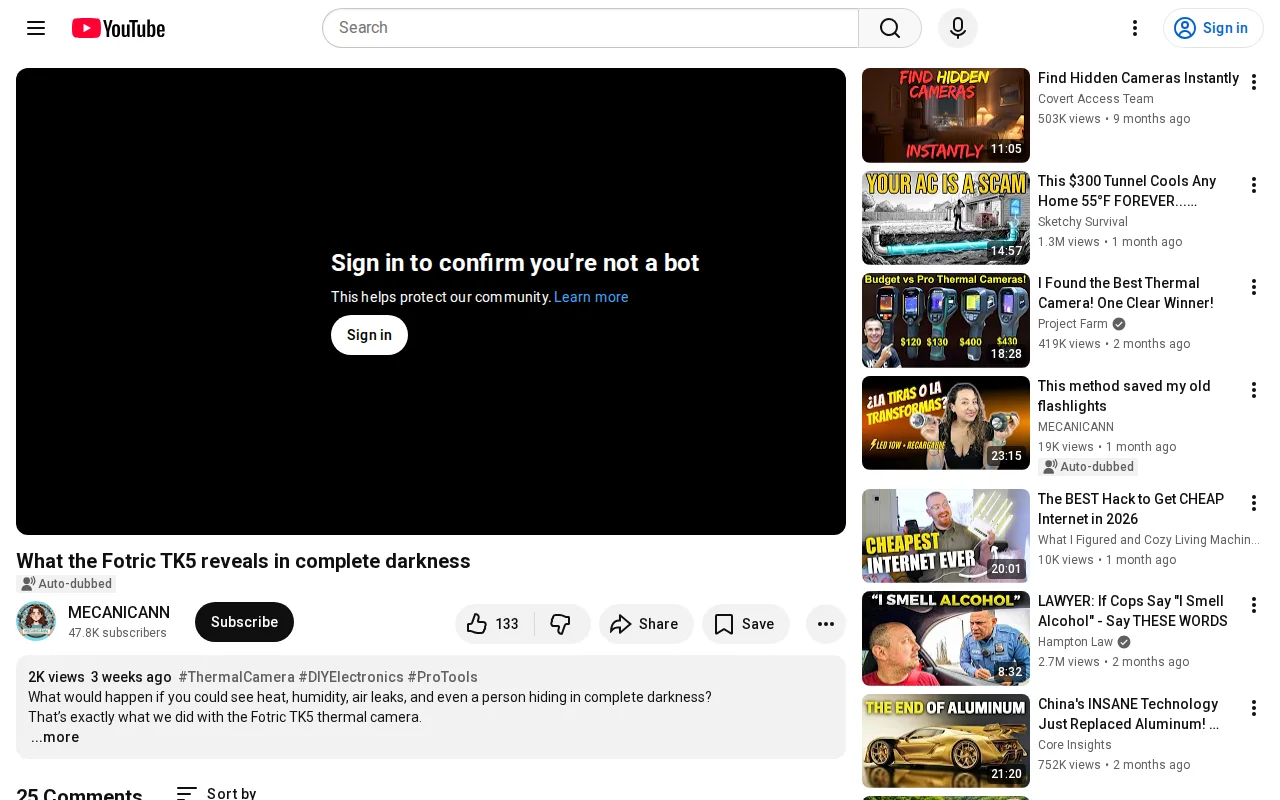Open options for Find Hidden Cameras video
The image size is (1280, 800).
click(1253, 82)
